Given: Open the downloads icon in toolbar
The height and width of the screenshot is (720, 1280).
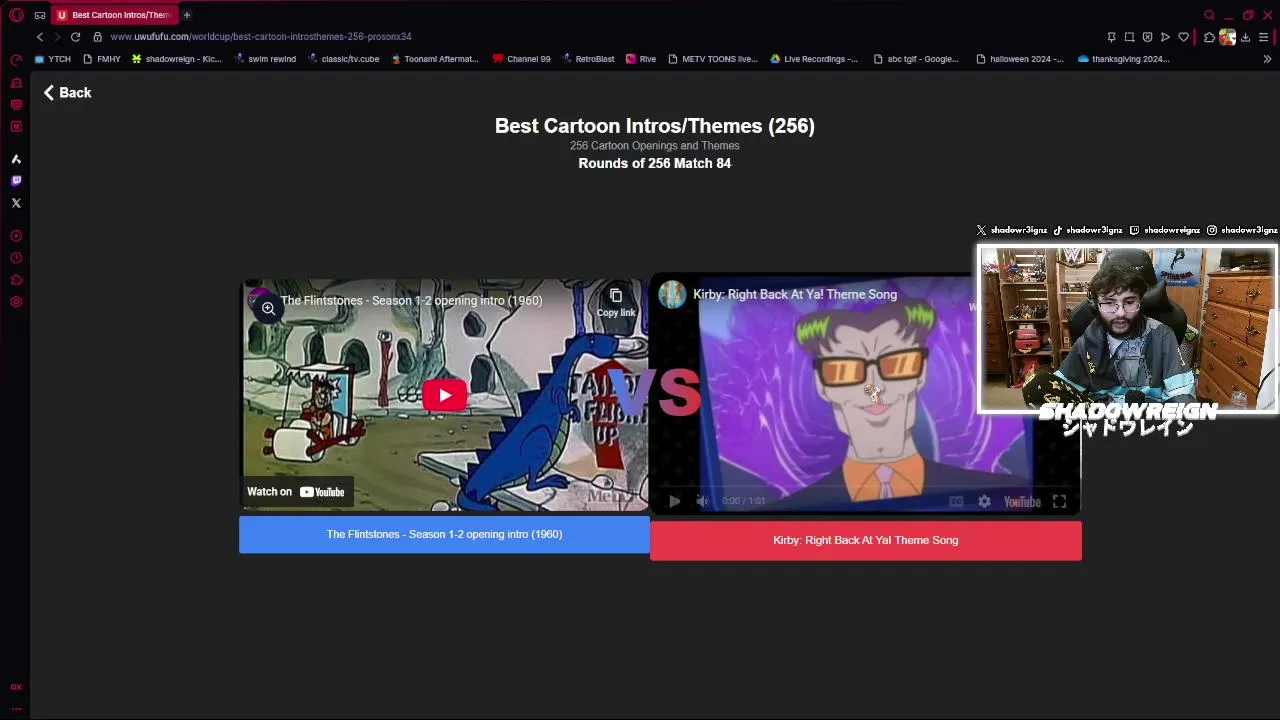Looking at the screenshot, I should 1245,37.
